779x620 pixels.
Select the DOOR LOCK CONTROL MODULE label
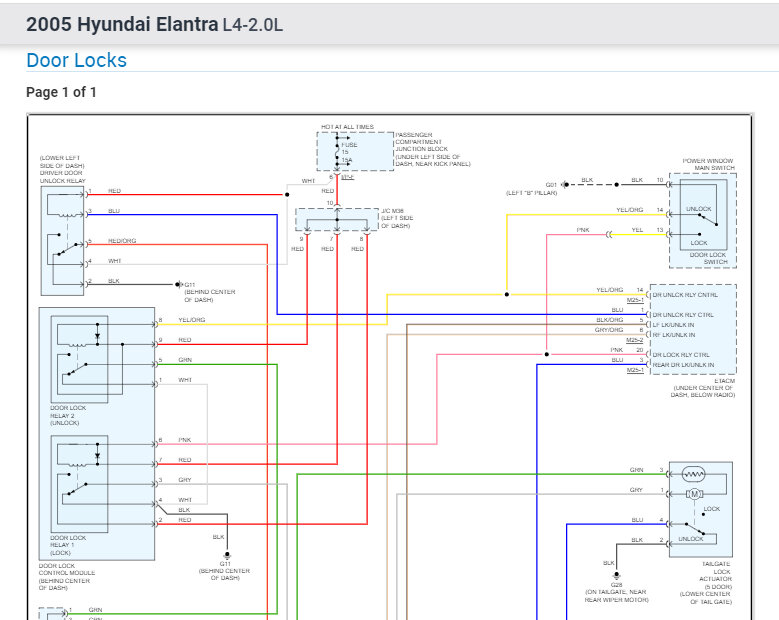tap(67, 569)
